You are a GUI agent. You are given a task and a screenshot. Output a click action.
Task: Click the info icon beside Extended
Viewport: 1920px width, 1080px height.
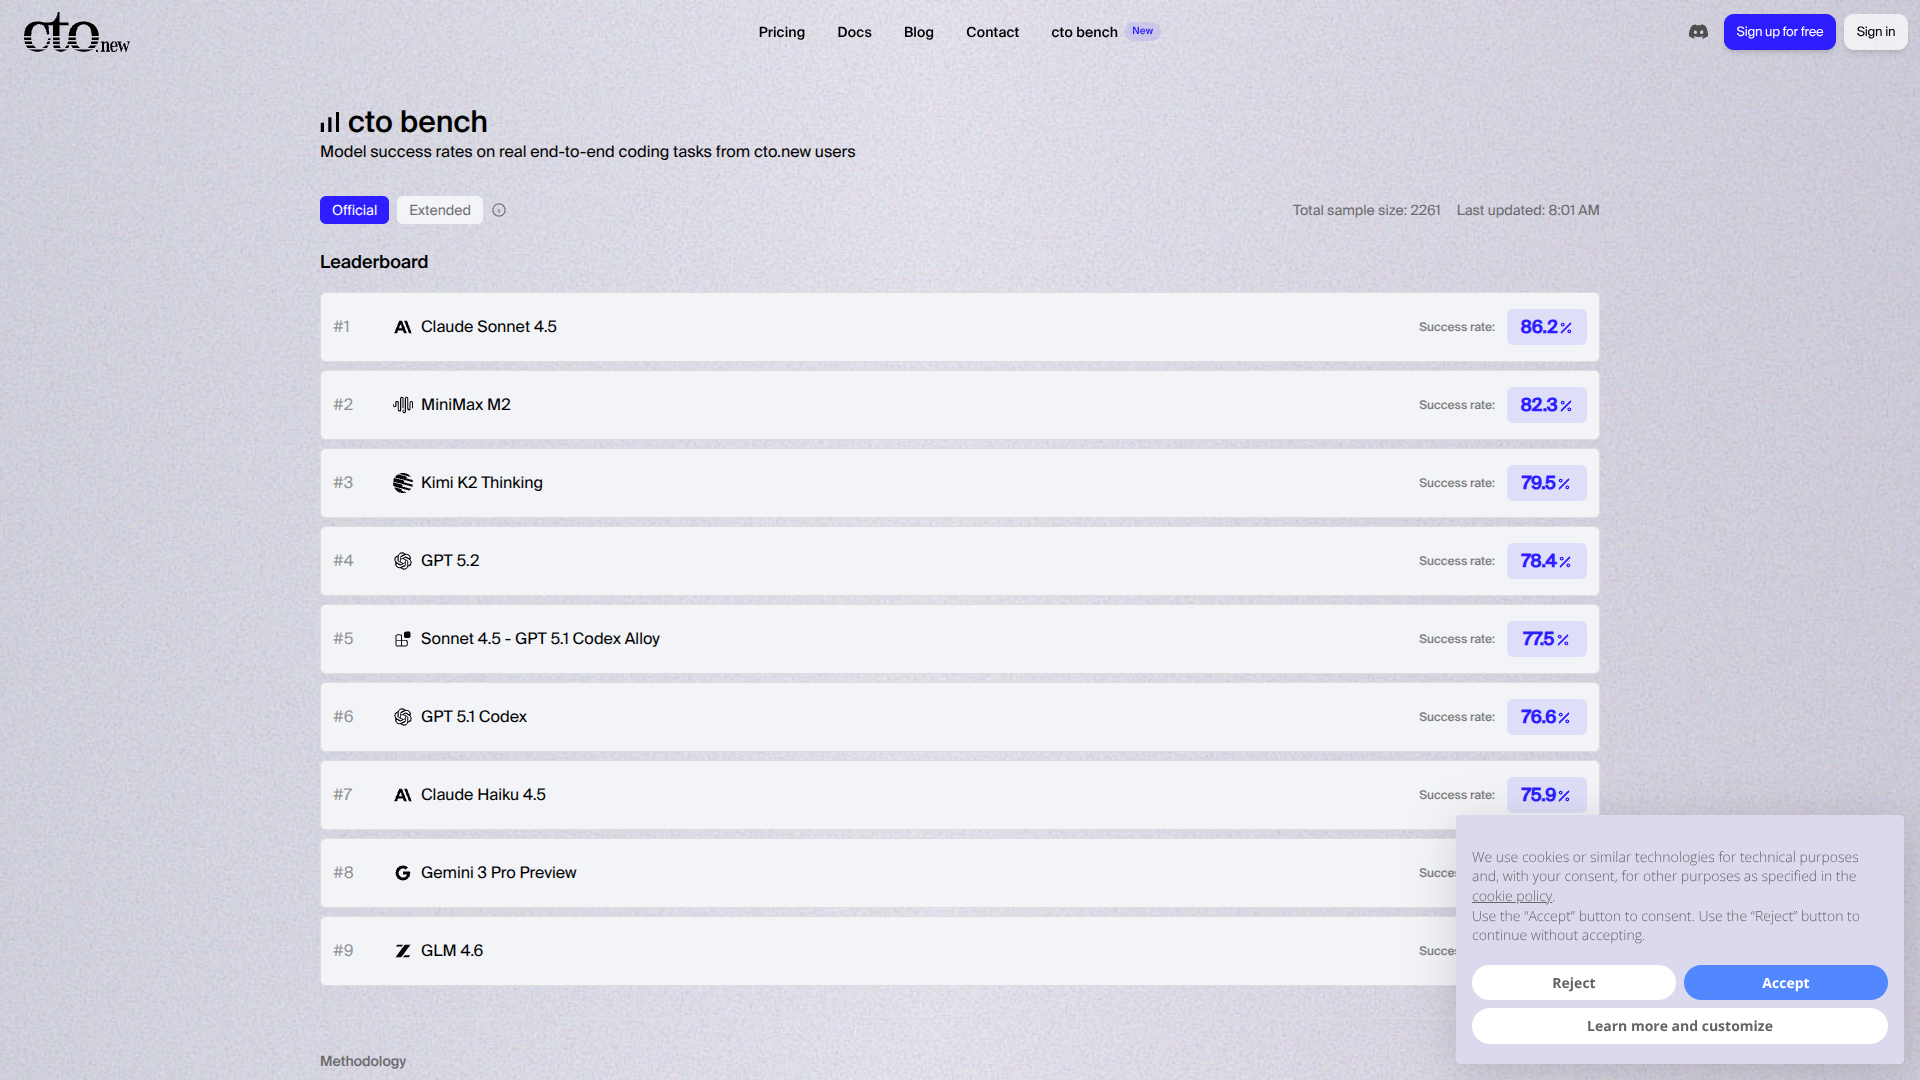pos(499,210)
